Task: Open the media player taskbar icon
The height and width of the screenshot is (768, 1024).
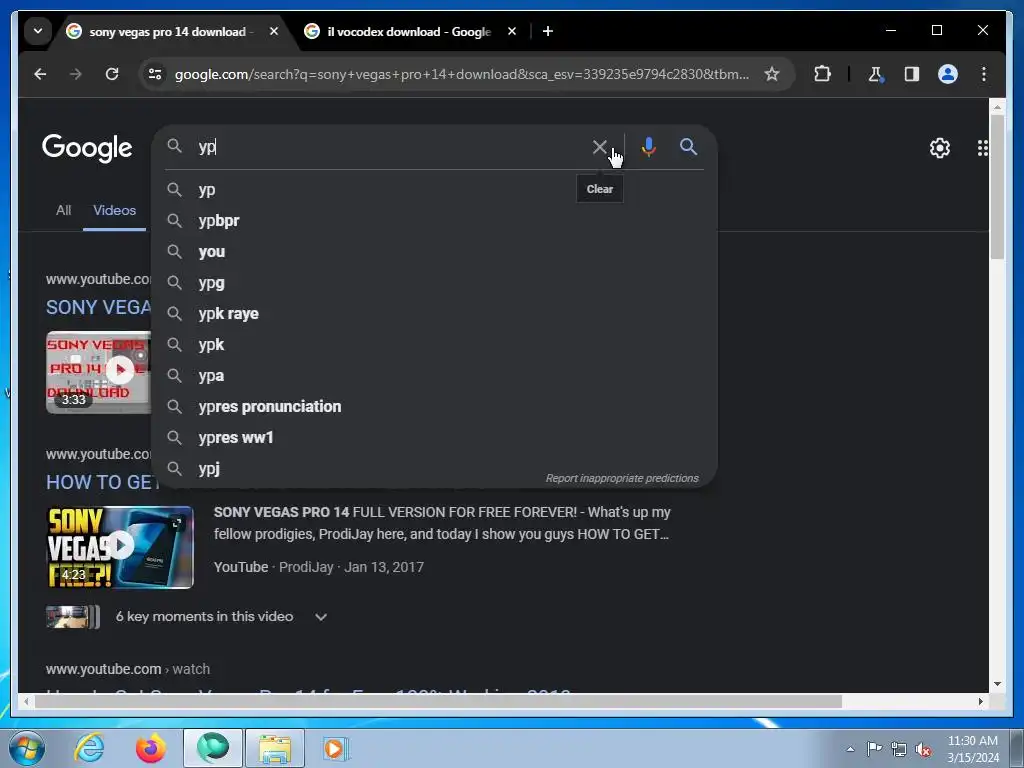Action: click(336, 748)
